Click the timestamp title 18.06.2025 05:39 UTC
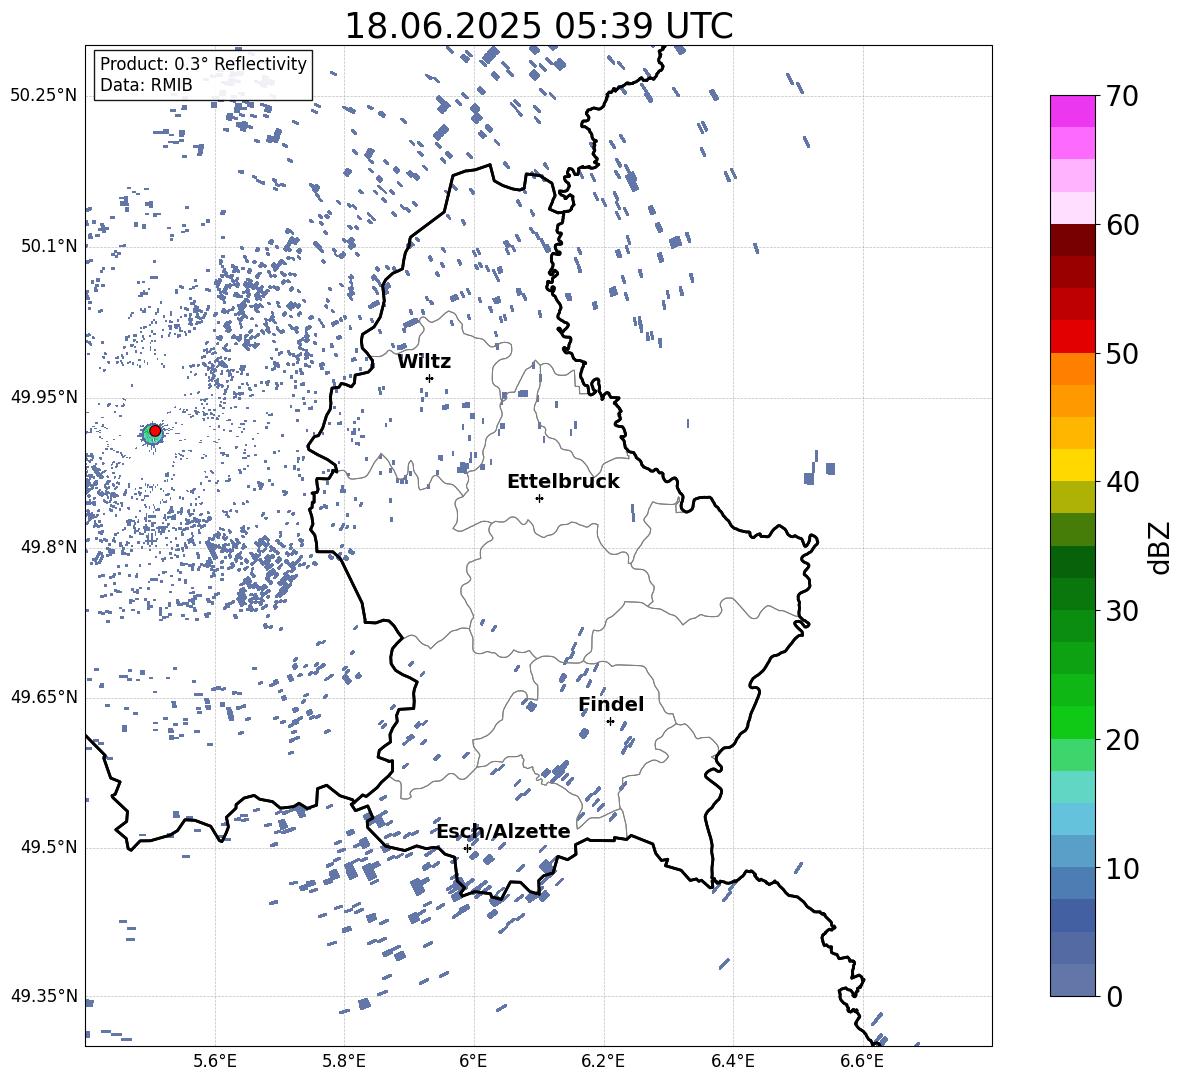The height and width of the screenshot is (1081, 1184). pos(539,26)
